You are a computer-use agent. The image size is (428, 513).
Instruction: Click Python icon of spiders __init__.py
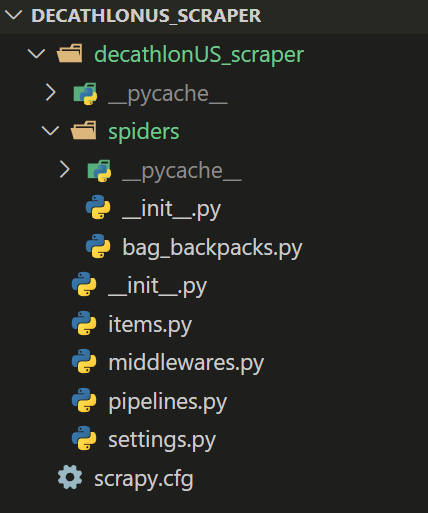(x=98, y=208)
